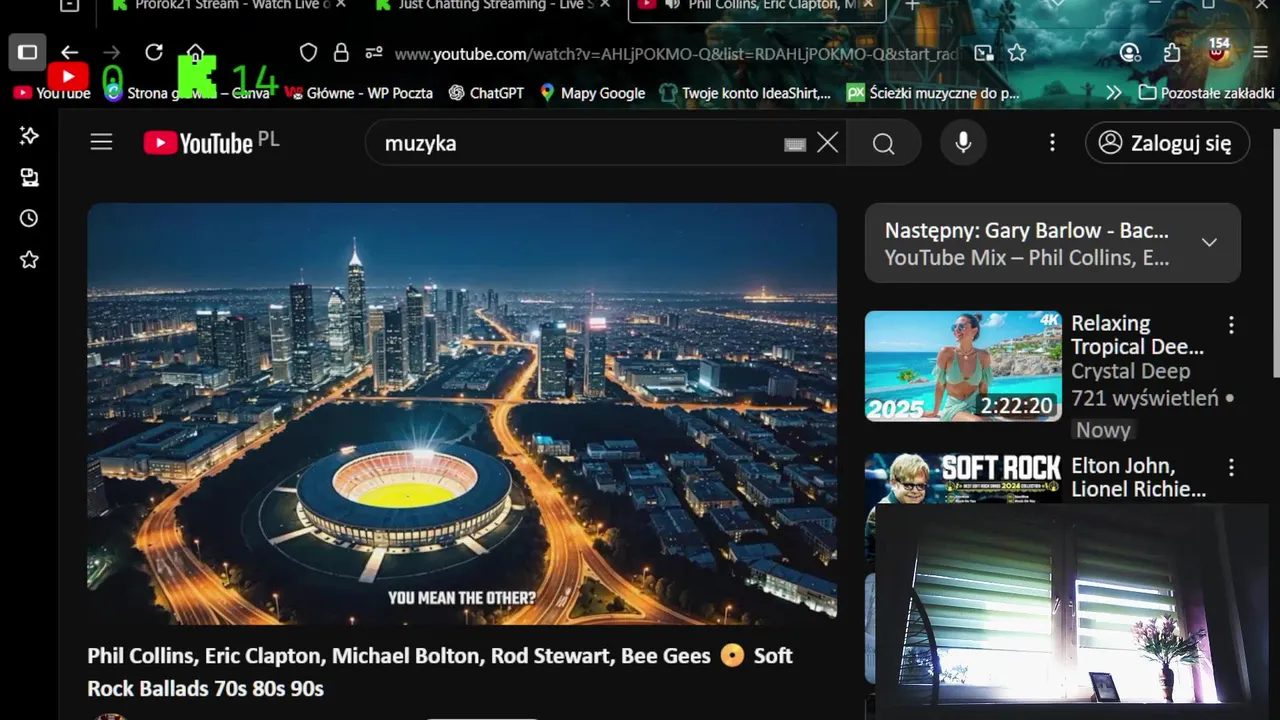
Task: Show hidden bookmarks with double chevron
Action: 1114,93
